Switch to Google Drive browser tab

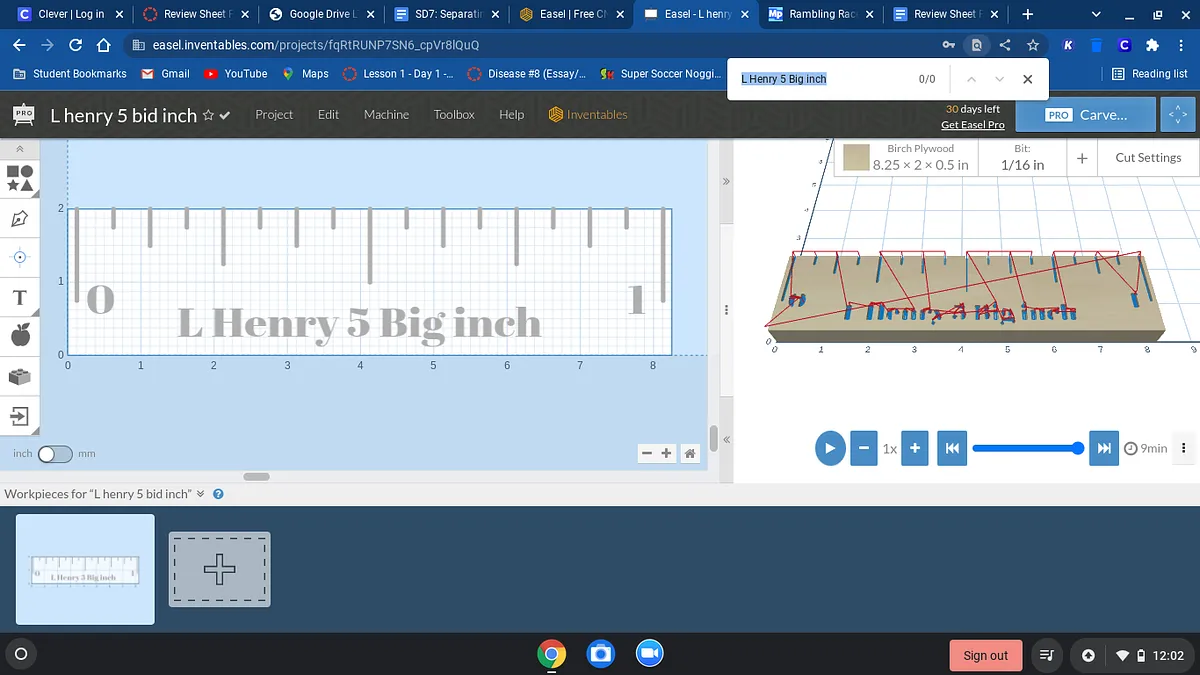click(323, 14)
